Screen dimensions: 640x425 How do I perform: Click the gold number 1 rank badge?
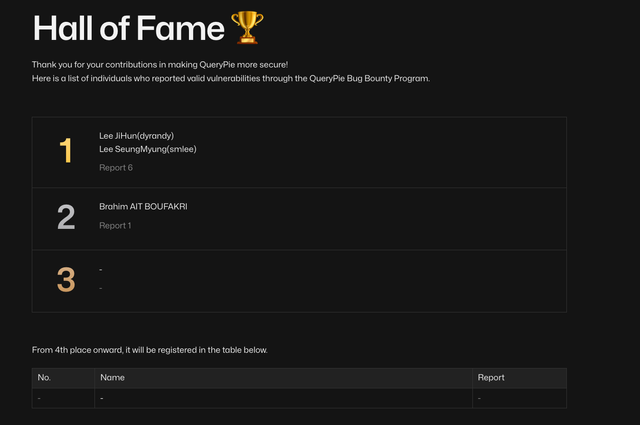(66, 151)
